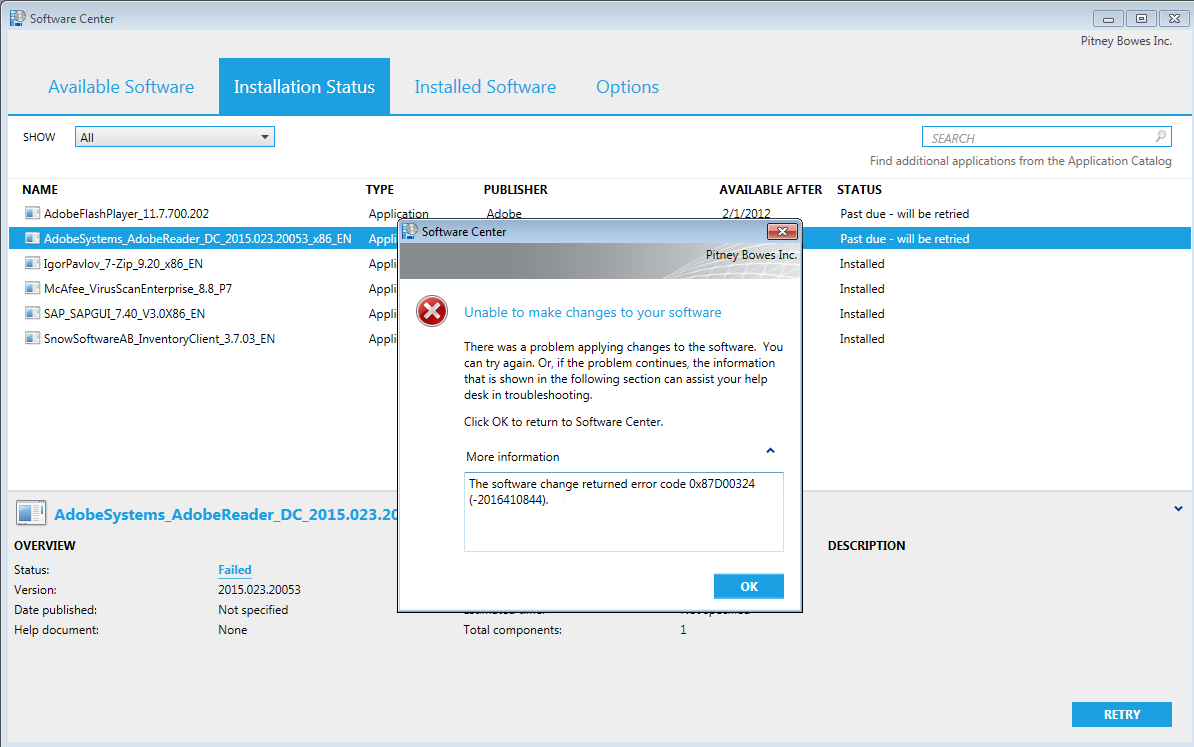Select AdobeSystems_AdobeReader_DC_2015.023.20053_x86_EN row
This screenshot has width=1194, height=747.
[x=599, y=238]
